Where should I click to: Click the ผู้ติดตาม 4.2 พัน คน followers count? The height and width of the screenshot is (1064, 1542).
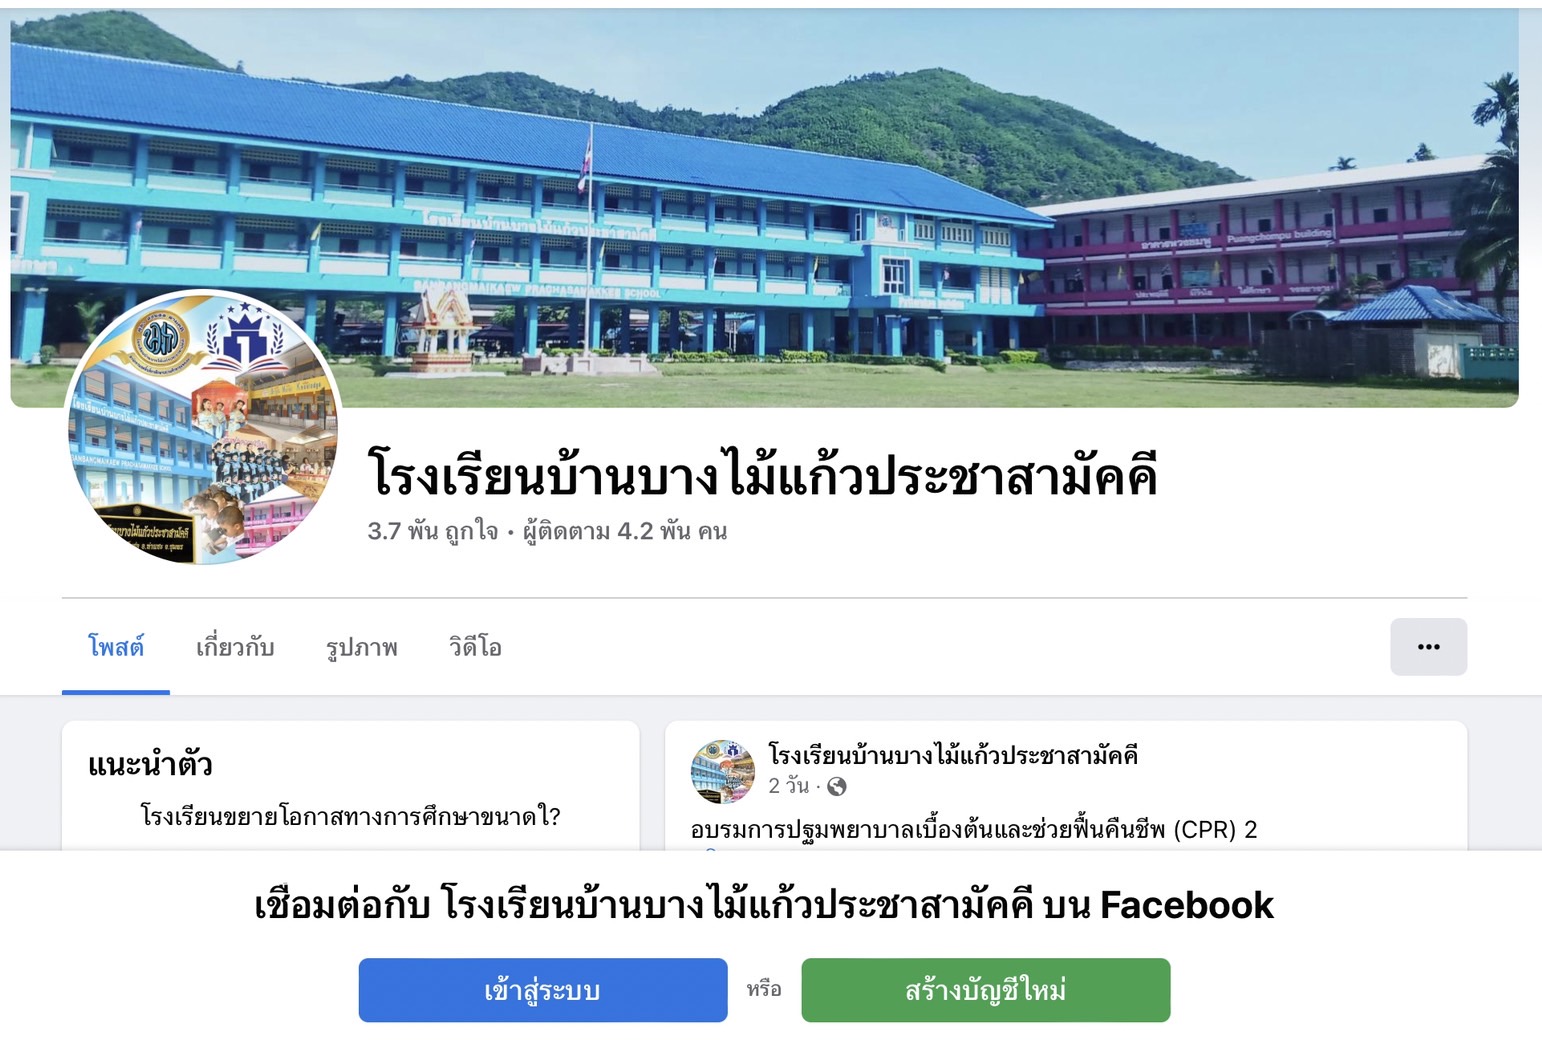click(625, 531)
